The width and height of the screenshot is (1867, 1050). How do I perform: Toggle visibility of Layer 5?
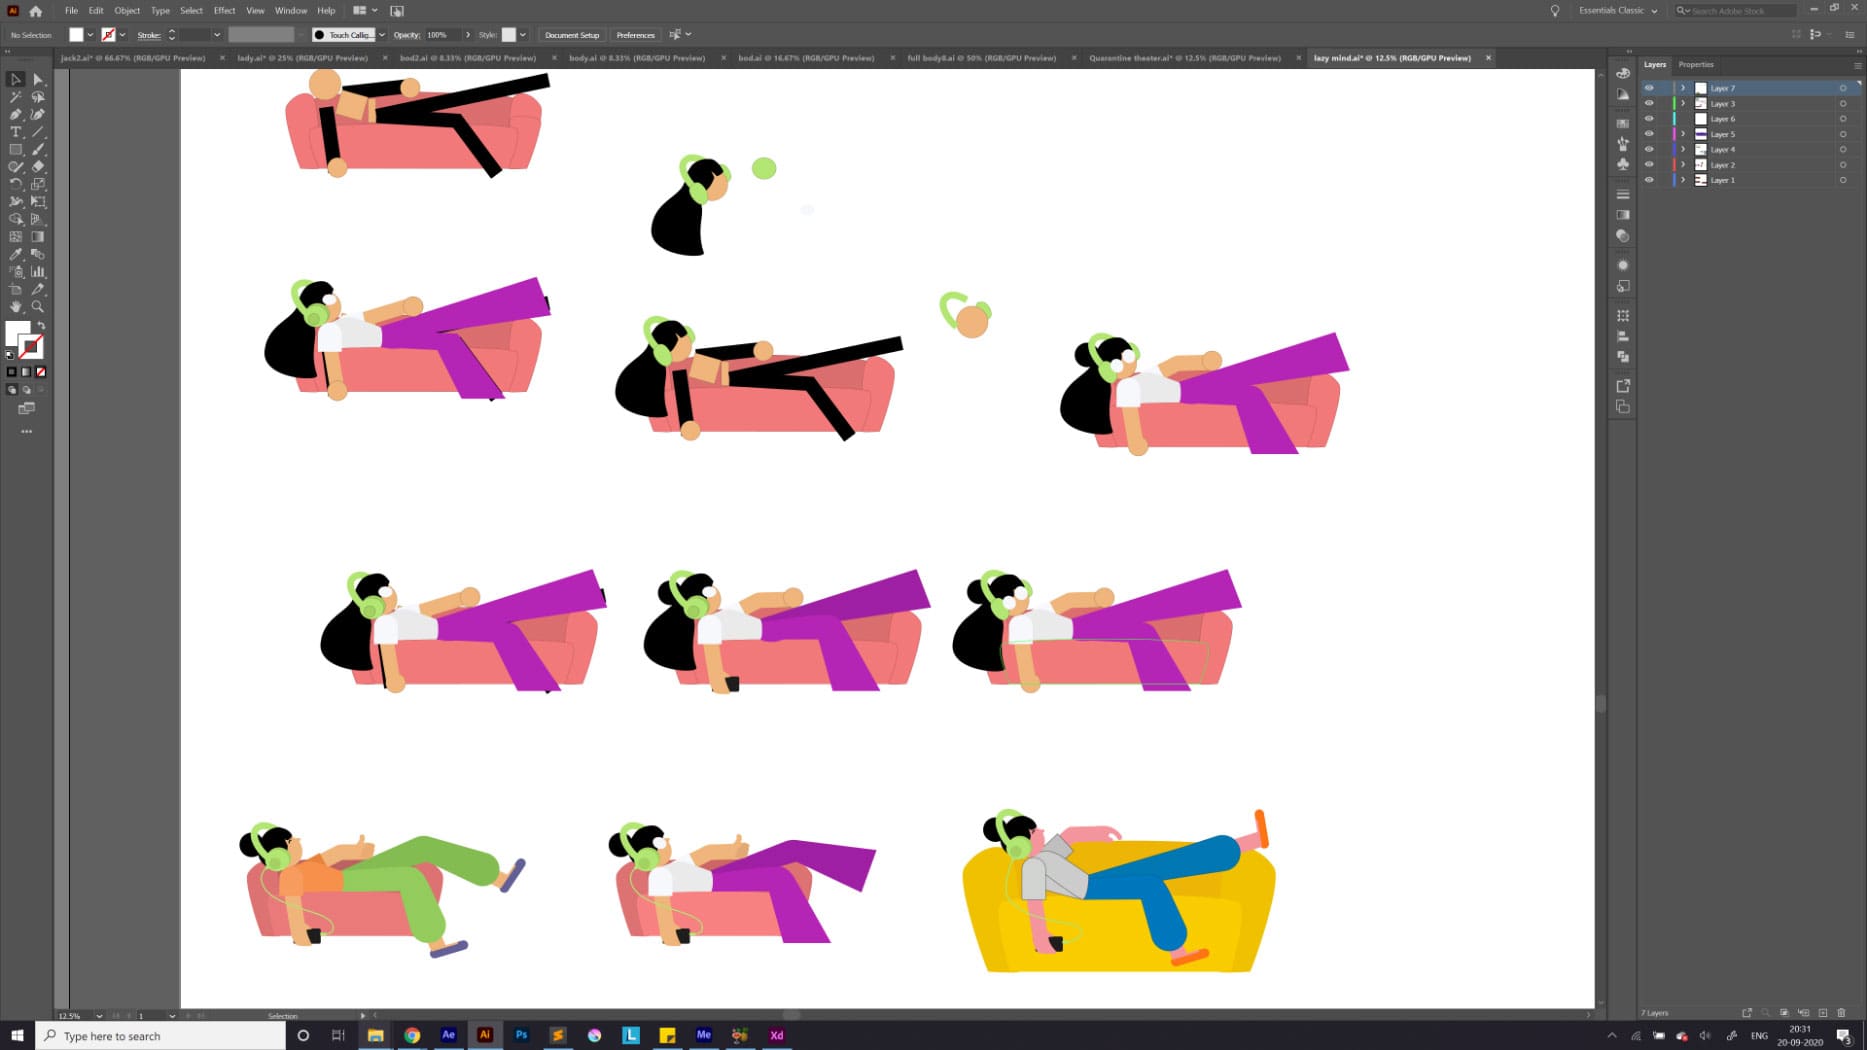coord(1649,134)
